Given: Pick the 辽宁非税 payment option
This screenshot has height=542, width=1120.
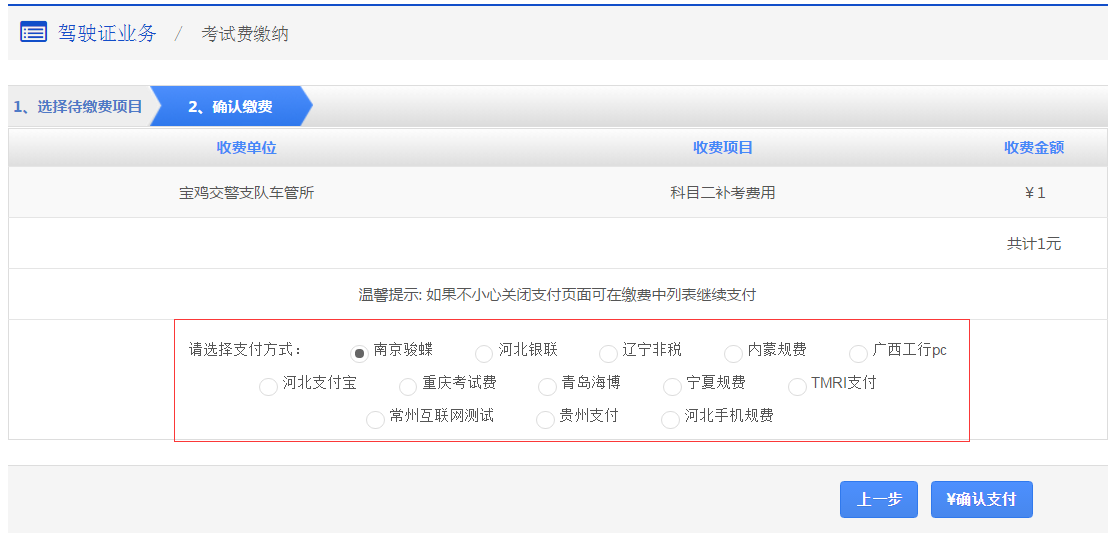Looking at the screenshot, I should [x=608, y=353].
